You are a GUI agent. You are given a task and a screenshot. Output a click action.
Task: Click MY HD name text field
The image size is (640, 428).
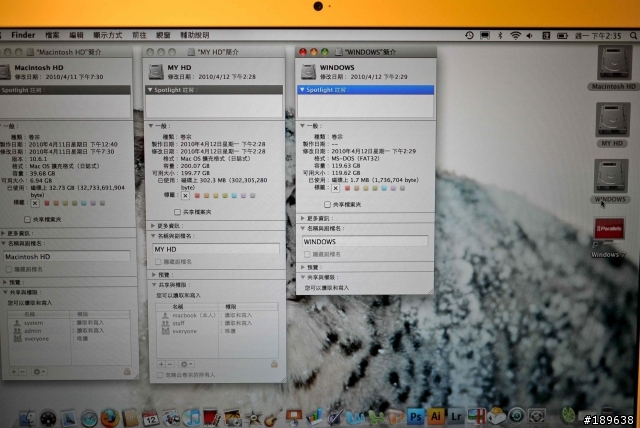point(216,249)
